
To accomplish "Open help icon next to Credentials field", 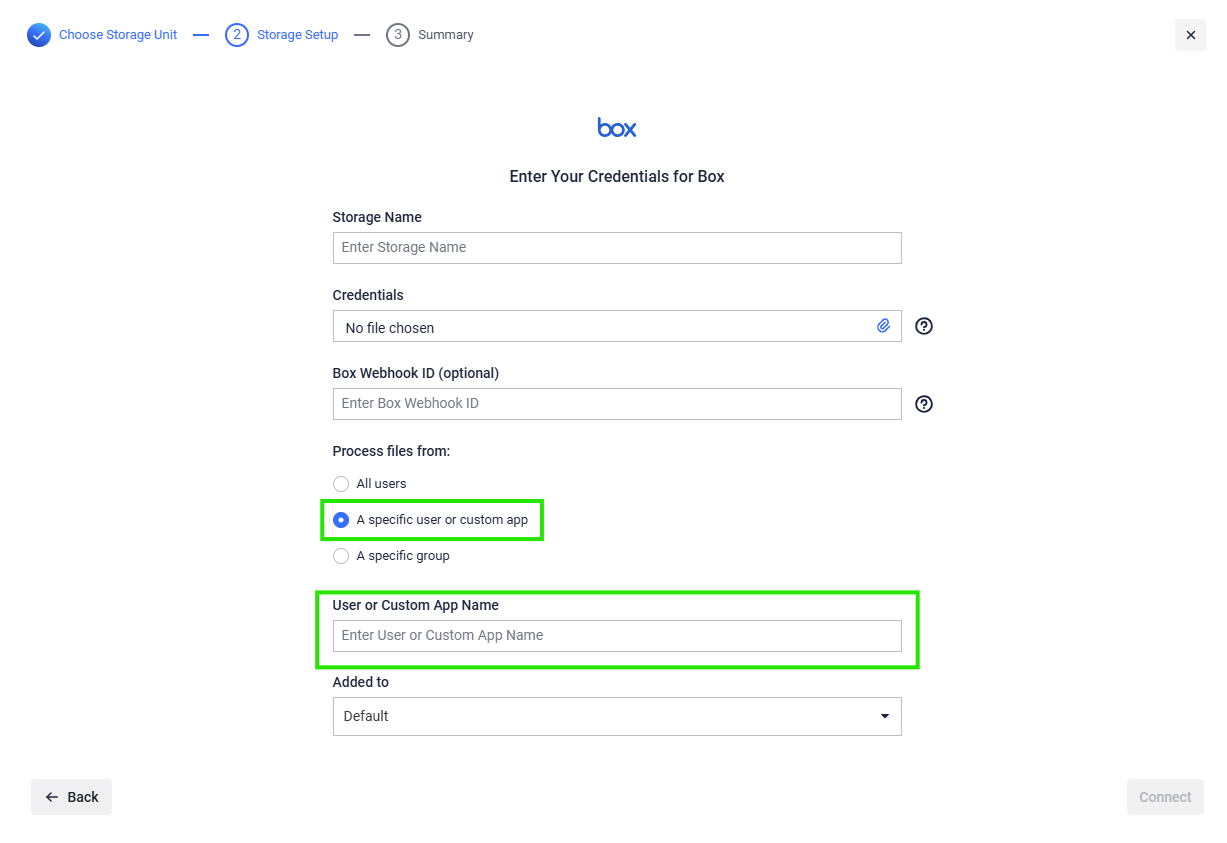I will coord(924,326).
